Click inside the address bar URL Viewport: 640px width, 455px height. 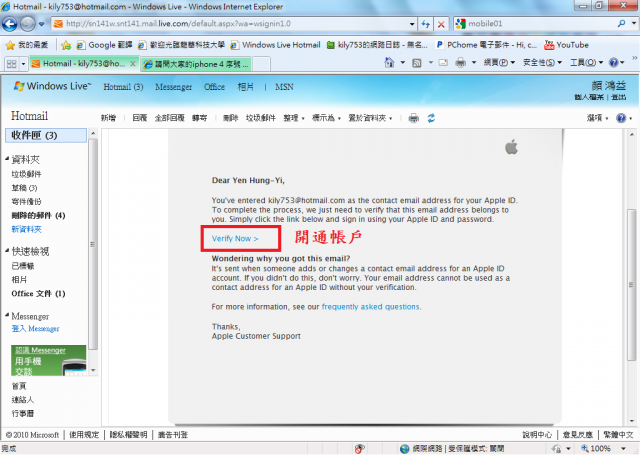[178, 24]
